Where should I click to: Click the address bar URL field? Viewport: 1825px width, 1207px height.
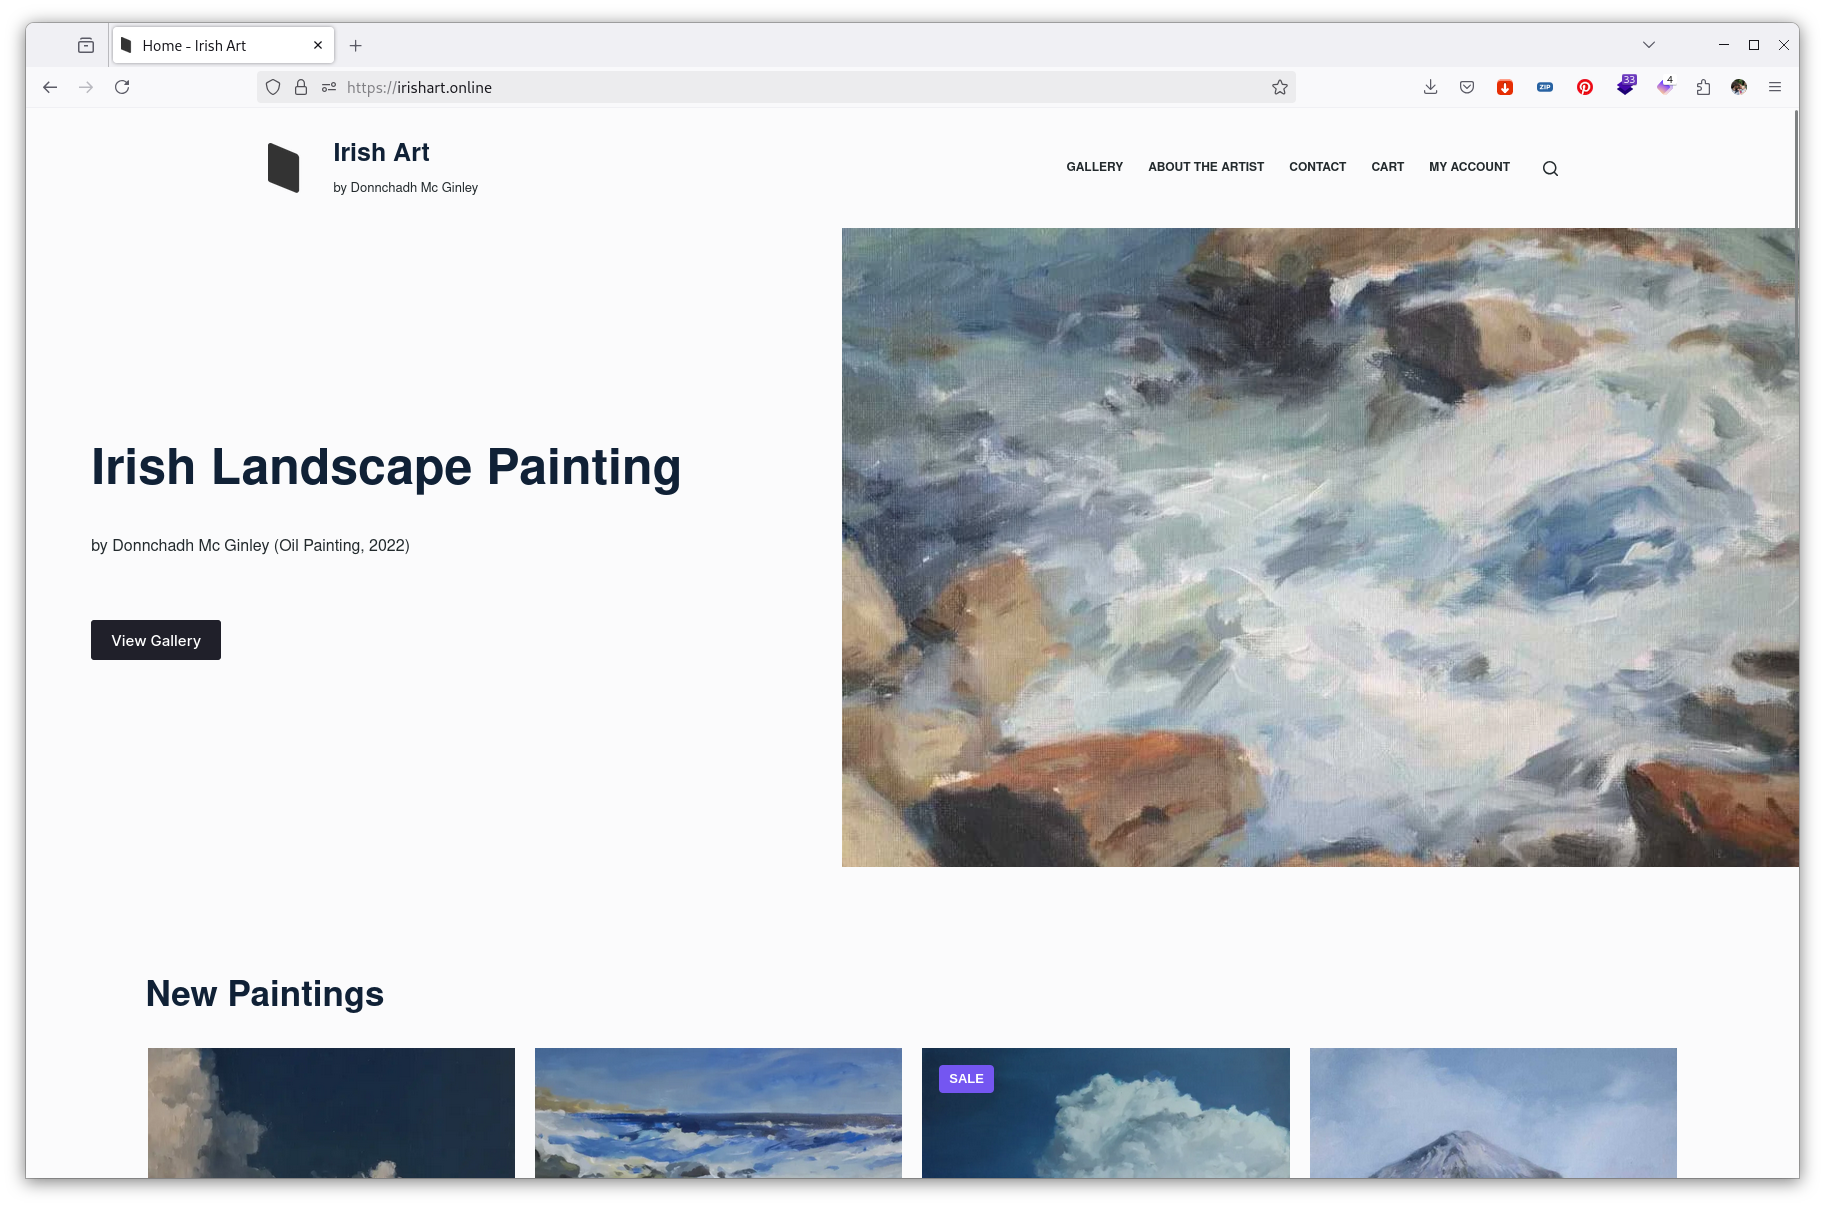point(800,87)
